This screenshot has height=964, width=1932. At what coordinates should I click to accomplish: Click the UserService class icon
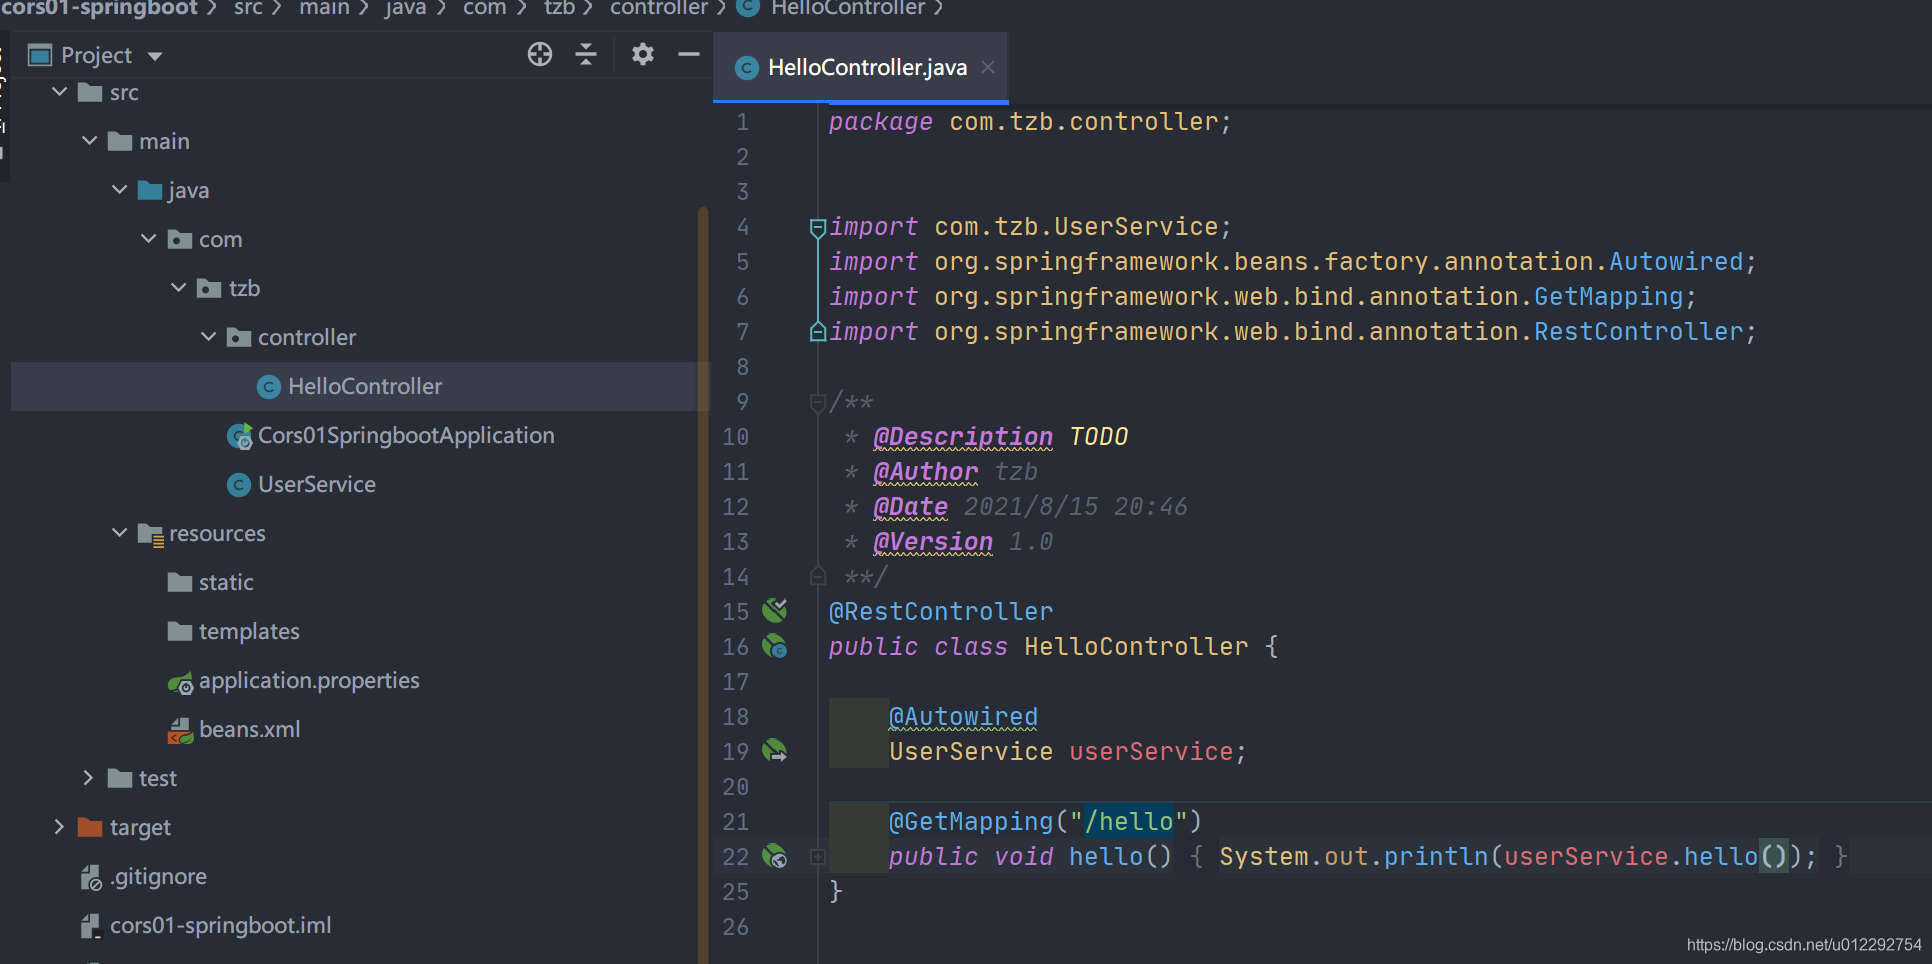239,485
